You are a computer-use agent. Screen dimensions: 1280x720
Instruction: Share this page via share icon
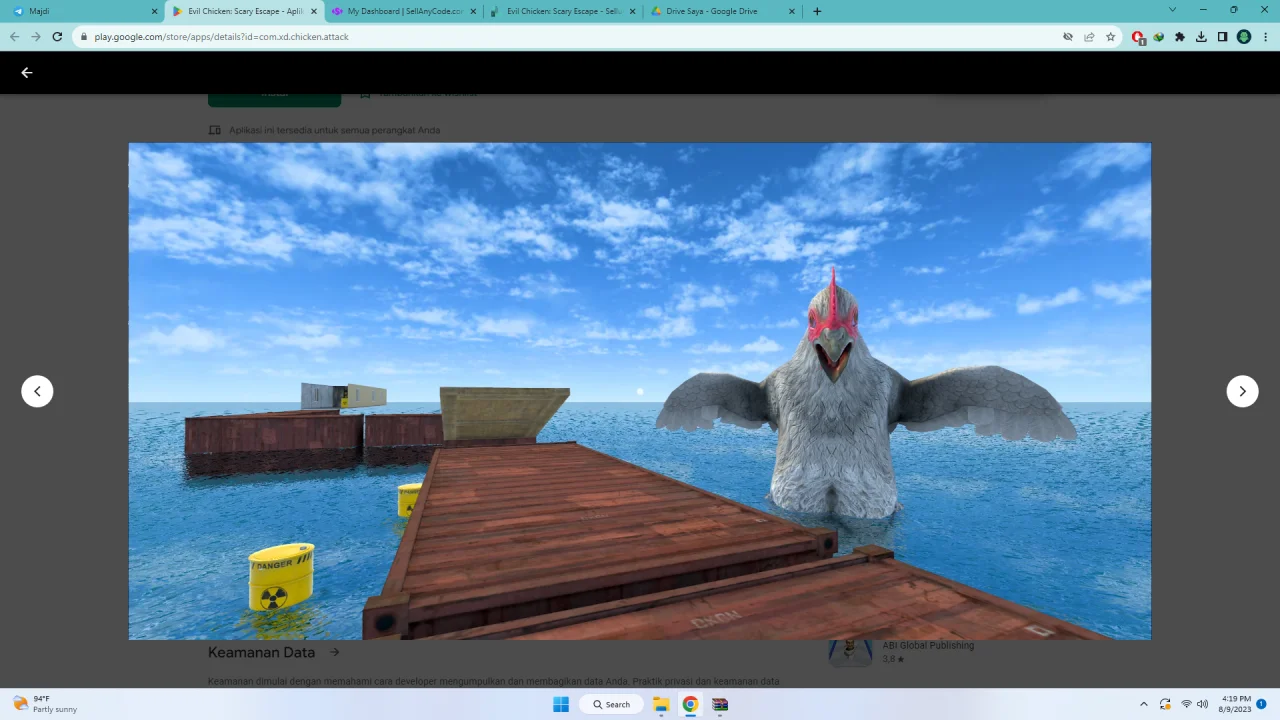tap(1089, 37)
